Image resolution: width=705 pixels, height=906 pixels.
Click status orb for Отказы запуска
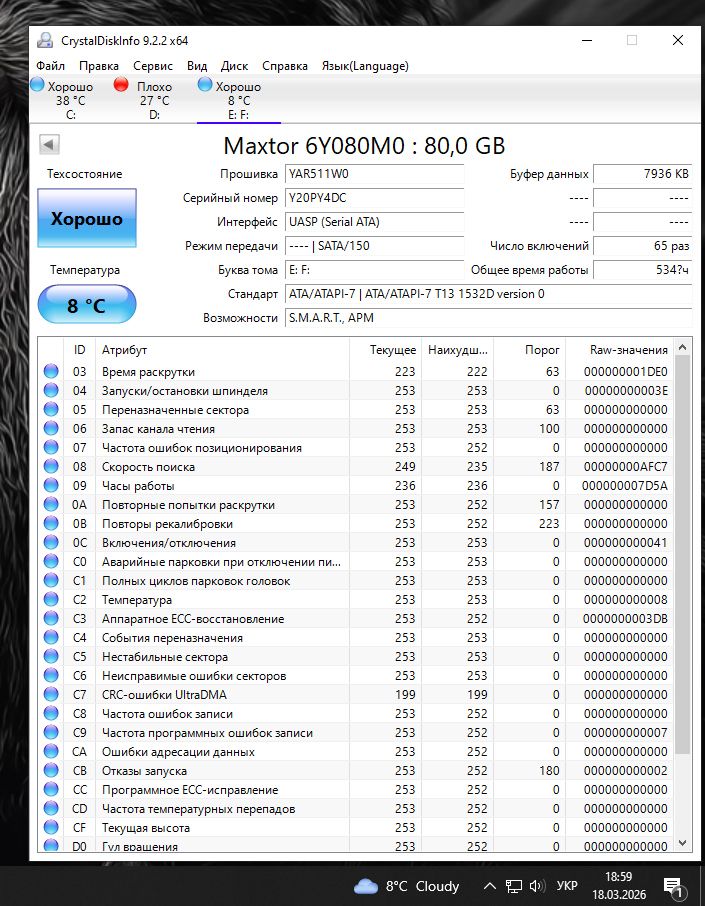pyautogui.click(x=51, y=770)
